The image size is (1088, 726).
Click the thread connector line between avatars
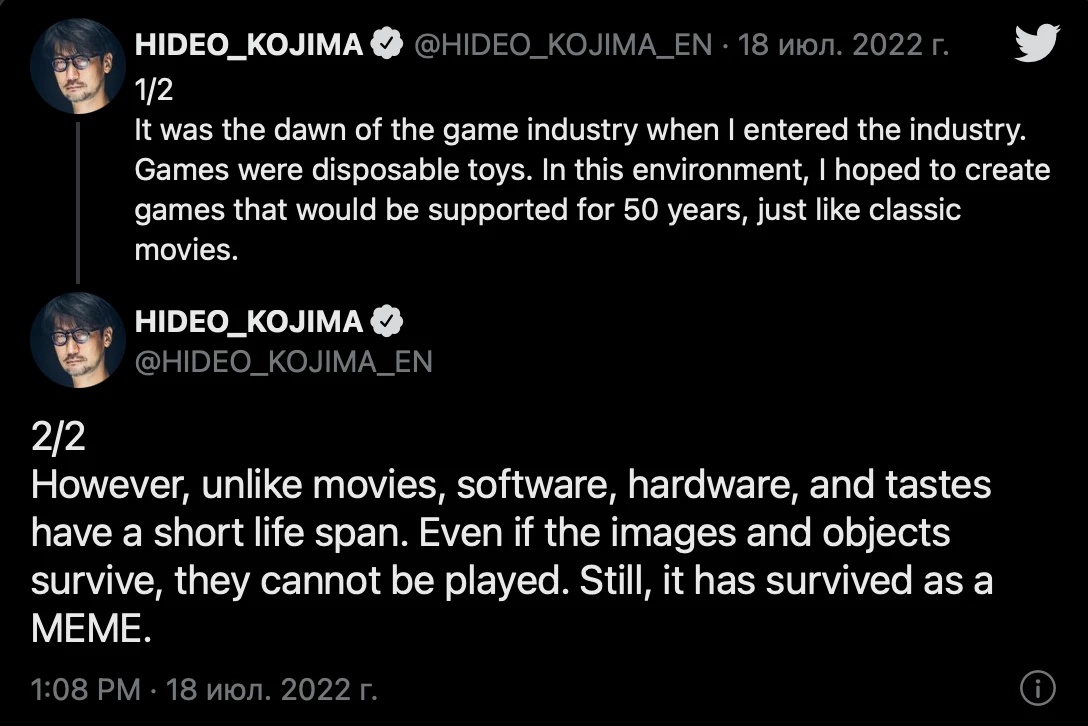pos(78,203)
